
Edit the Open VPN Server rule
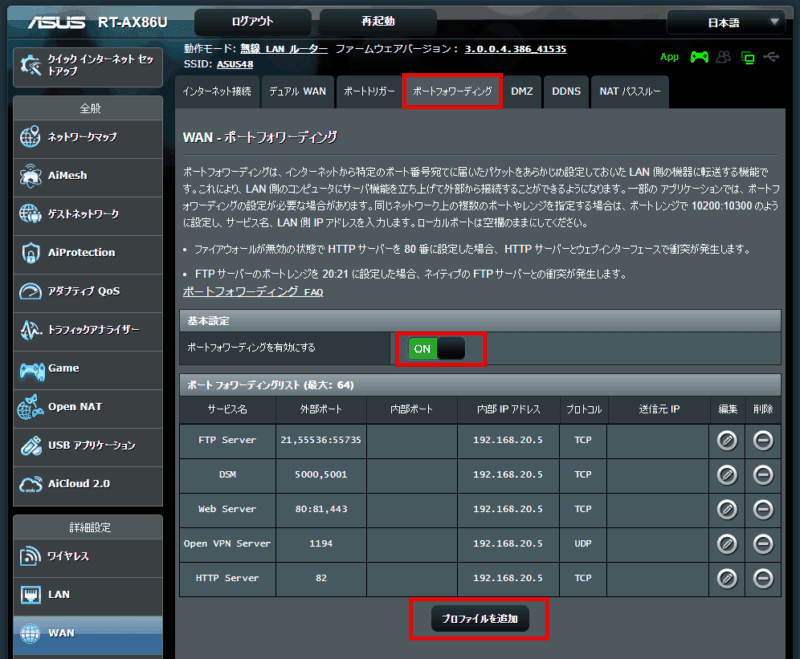(x=727, y=543)
